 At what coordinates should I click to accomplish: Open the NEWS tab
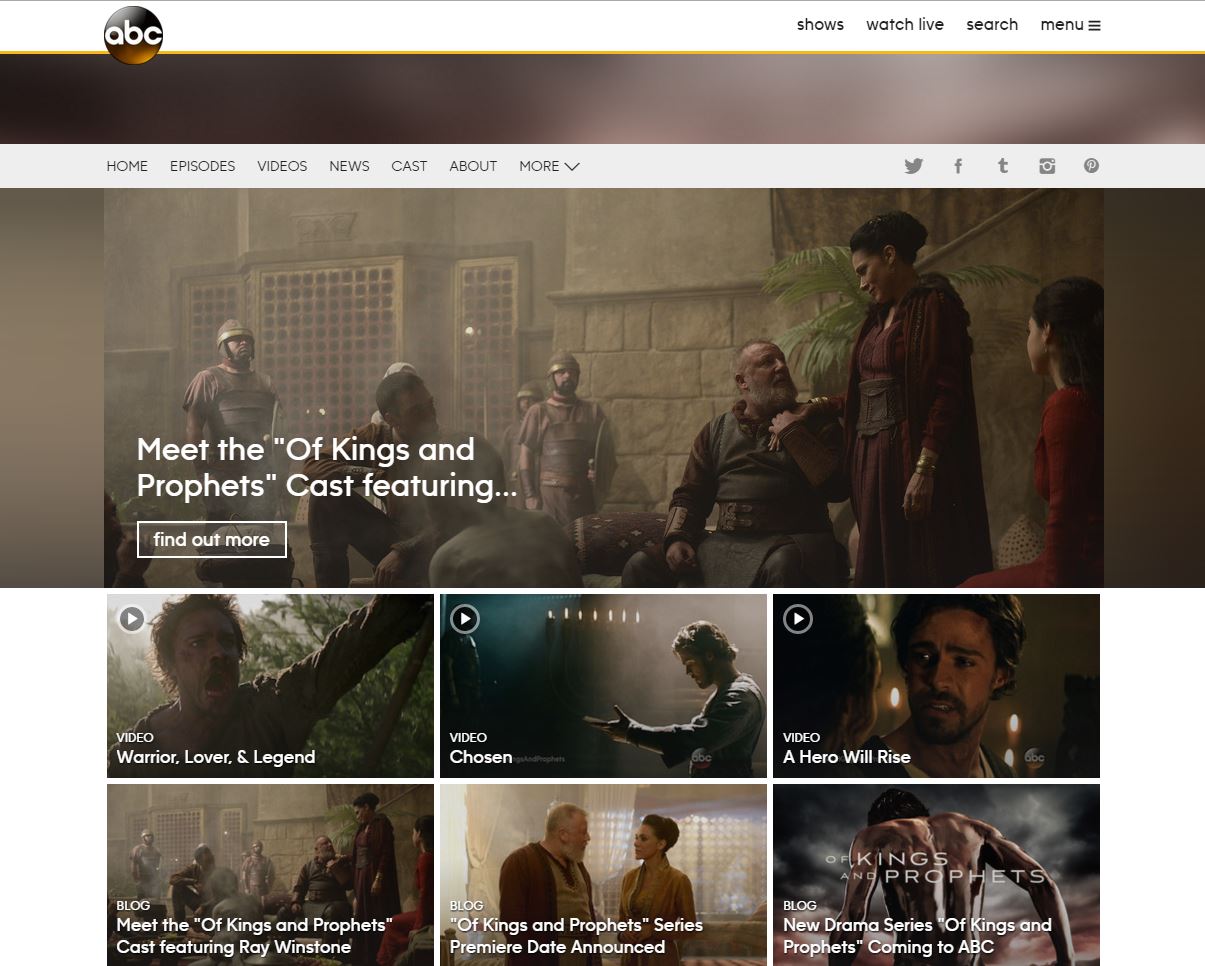(349, 166)
